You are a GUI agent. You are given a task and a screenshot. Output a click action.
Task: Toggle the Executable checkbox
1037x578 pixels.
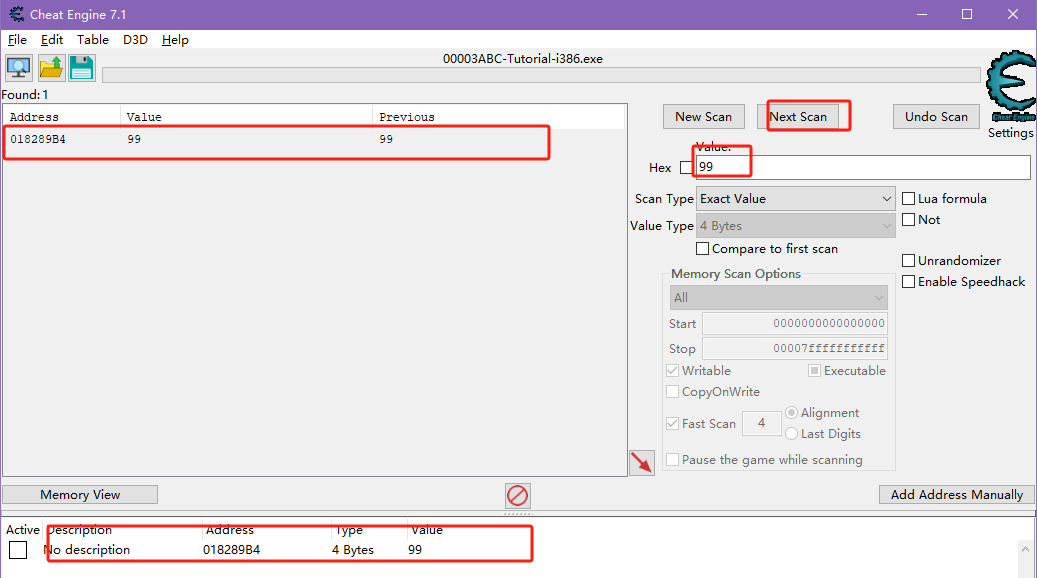814,370
